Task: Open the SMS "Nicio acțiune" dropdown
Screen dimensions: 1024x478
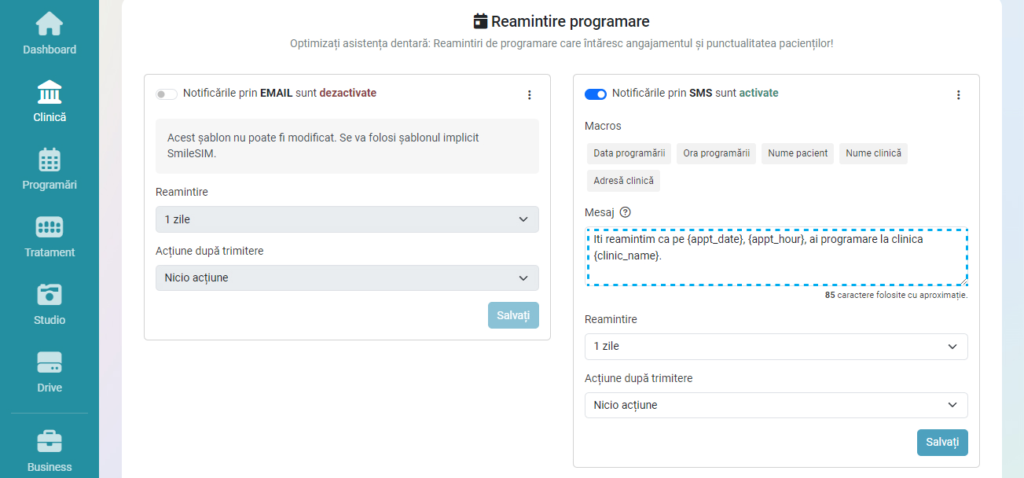Action: [x=776, y=405]
